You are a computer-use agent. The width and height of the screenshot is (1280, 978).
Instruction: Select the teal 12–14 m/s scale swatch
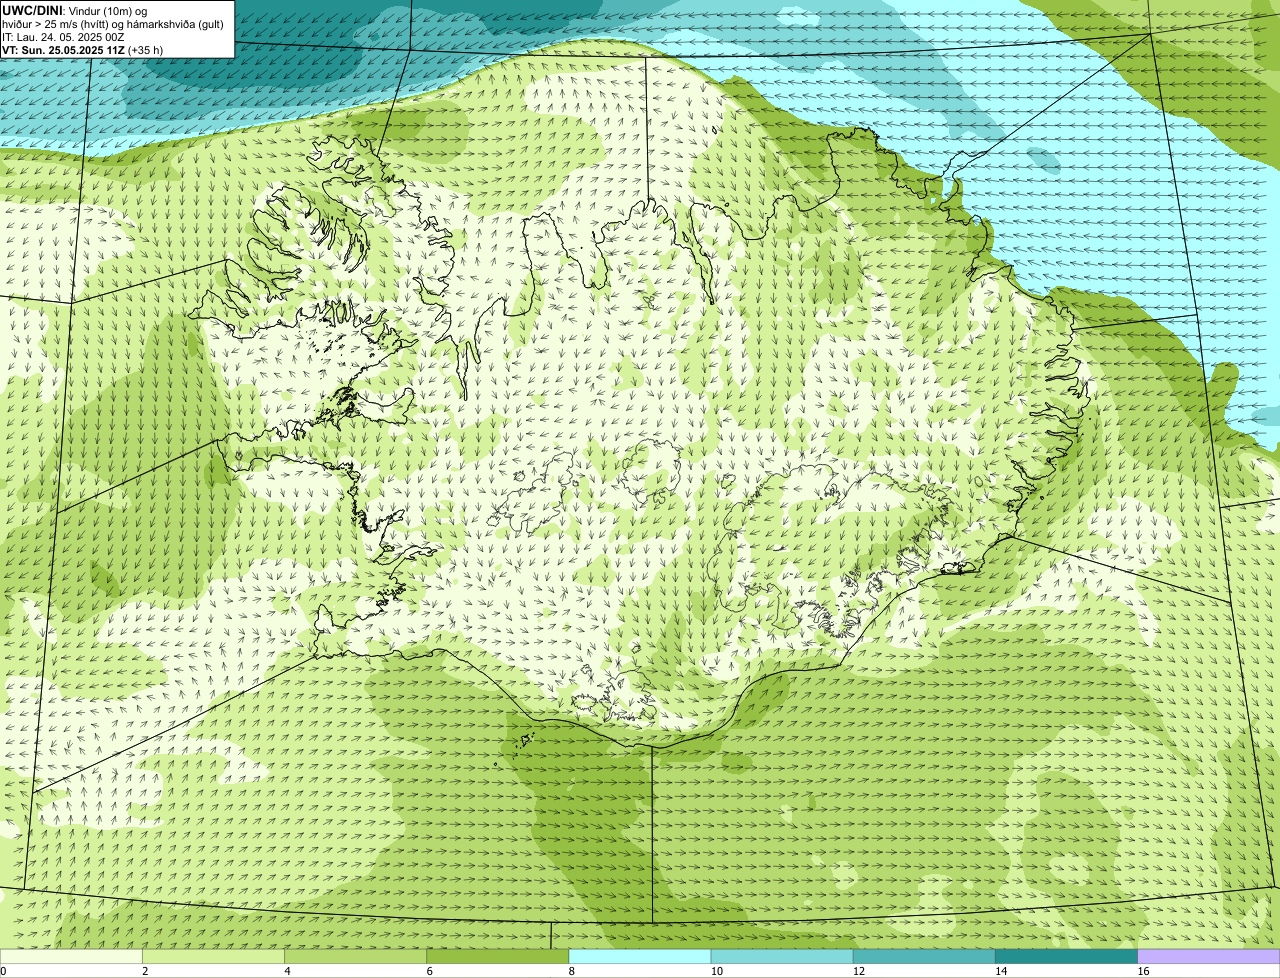pos(924,957)
